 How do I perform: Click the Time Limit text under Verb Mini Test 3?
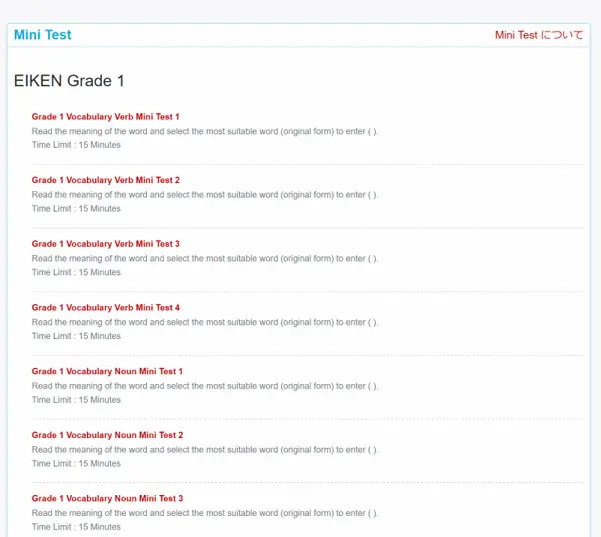(x=76, y=272)
